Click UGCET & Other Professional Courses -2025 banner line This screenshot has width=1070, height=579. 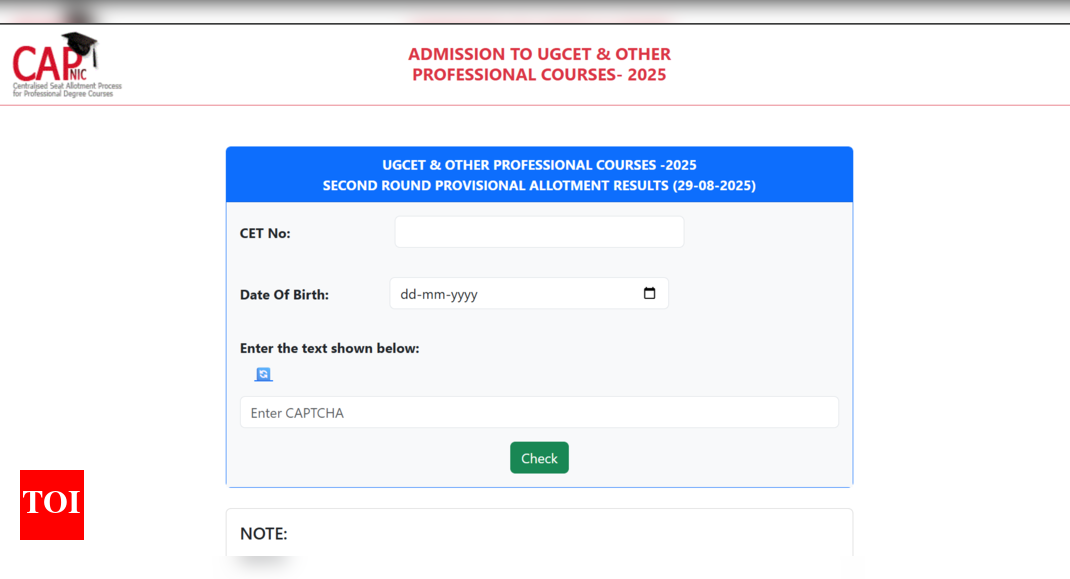pos(539,165)
